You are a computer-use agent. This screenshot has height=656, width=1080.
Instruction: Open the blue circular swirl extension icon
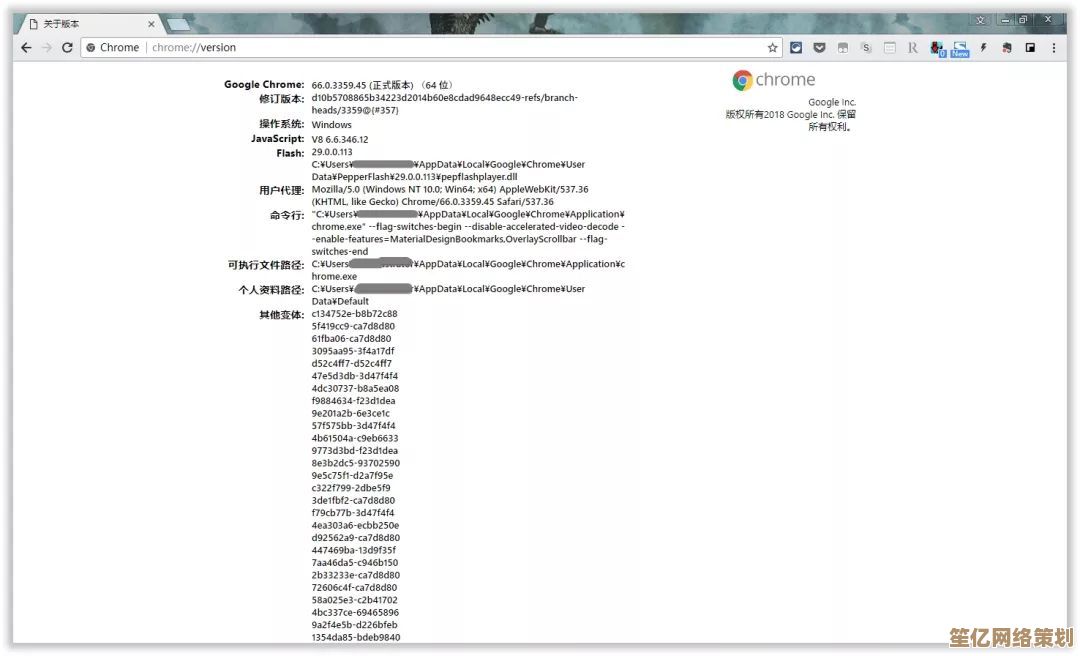point(796,48)
